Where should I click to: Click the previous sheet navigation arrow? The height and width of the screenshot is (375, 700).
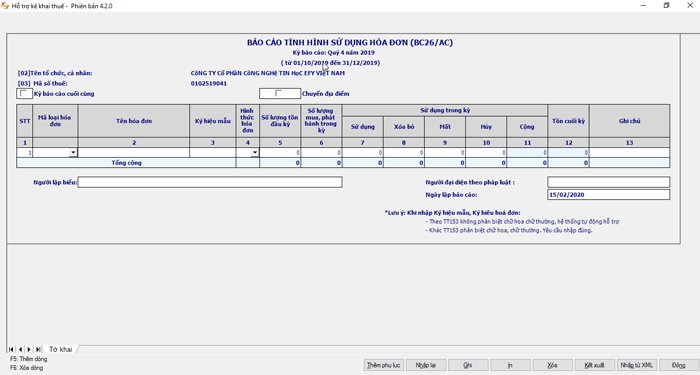[x=20, y=349]
